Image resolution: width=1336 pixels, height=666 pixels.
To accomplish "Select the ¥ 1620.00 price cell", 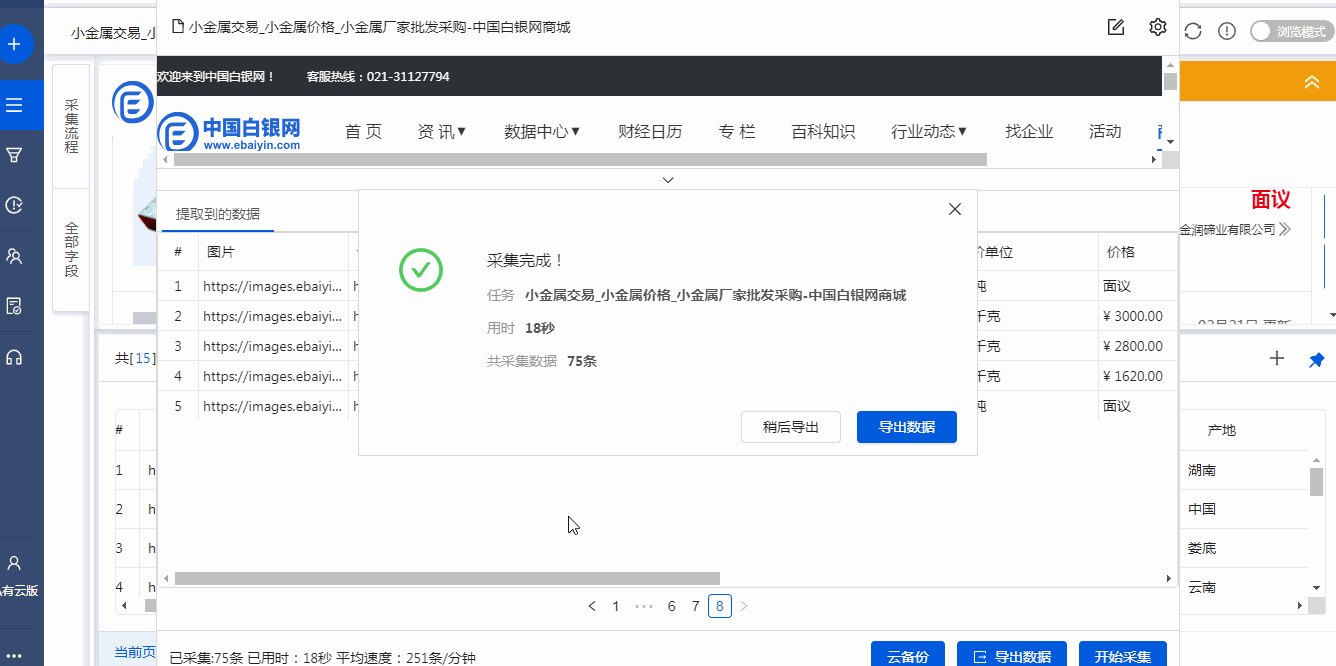I will coord(1136,376).
